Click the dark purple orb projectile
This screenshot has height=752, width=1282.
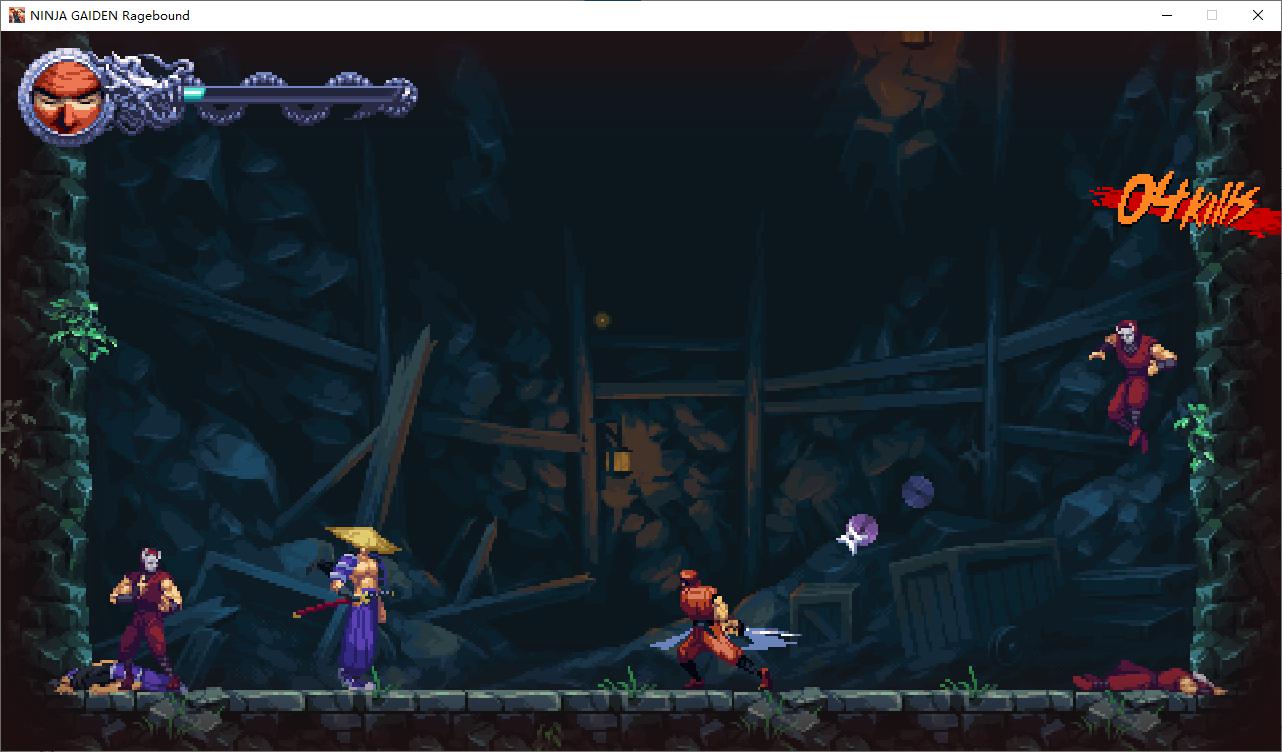(x=918, y=491)
